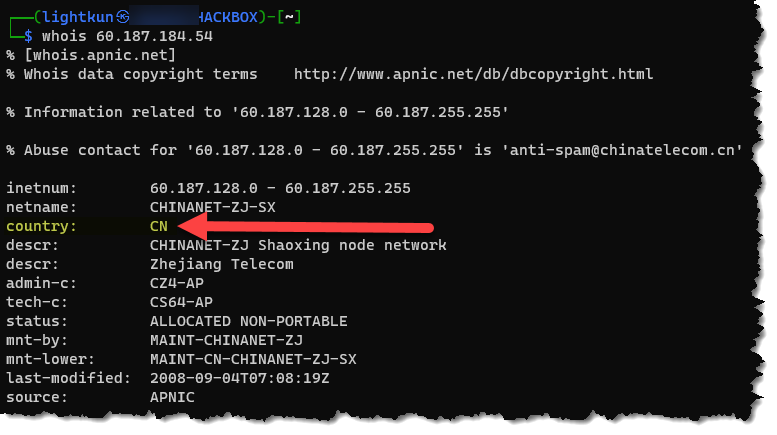The image size is (777, 435).
Task: Click the APNIC source value
Action: click(x=172, y=397)
